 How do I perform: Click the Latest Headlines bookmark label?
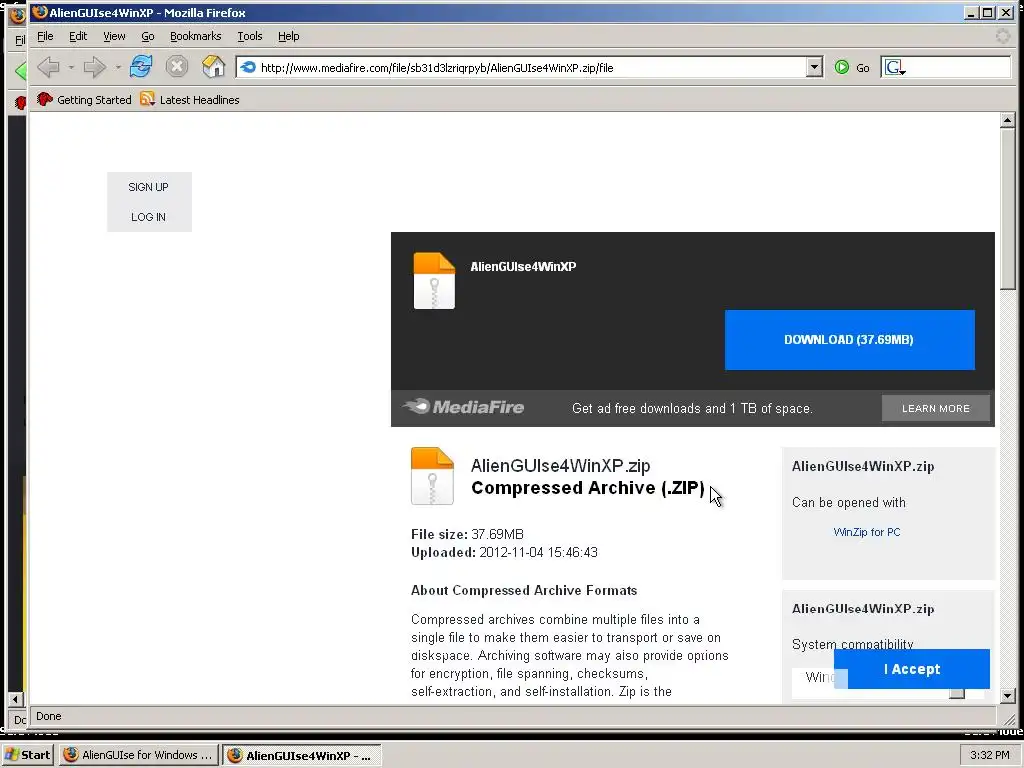[199, 100]
